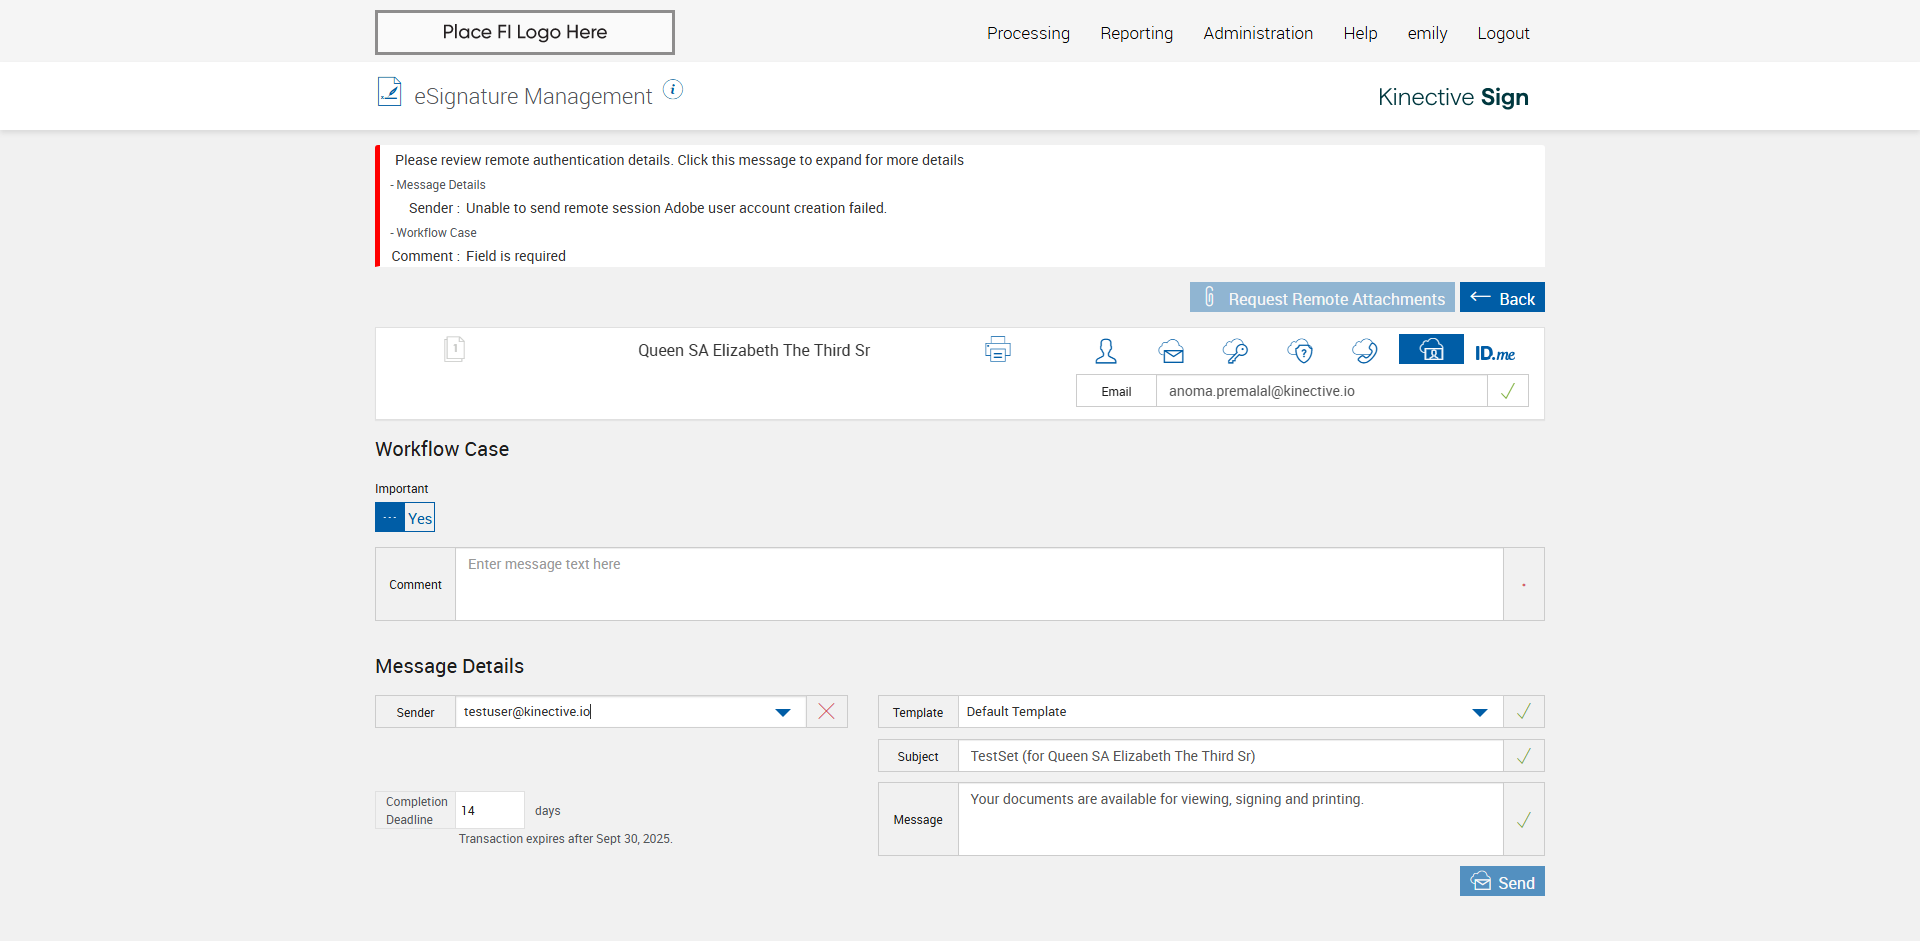Click the Completion Deadline days field
The width and height of the screenshot is (1920, 941).
[x=489, y=810]
